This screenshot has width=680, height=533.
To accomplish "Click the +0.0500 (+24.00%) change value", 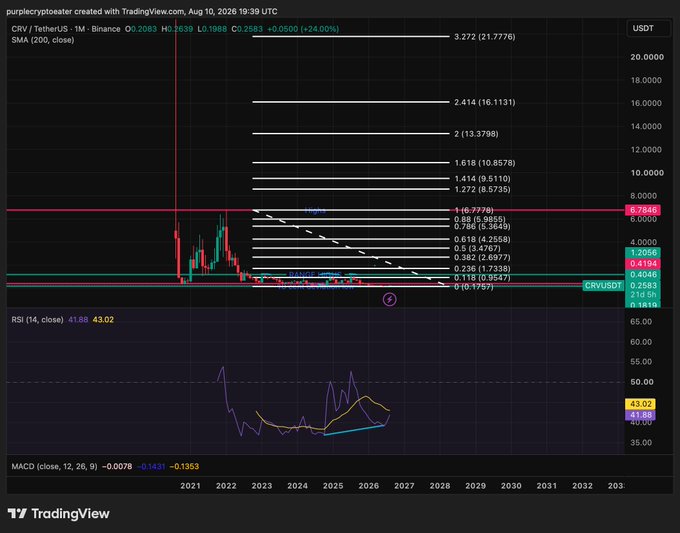I will coord(303,29).
